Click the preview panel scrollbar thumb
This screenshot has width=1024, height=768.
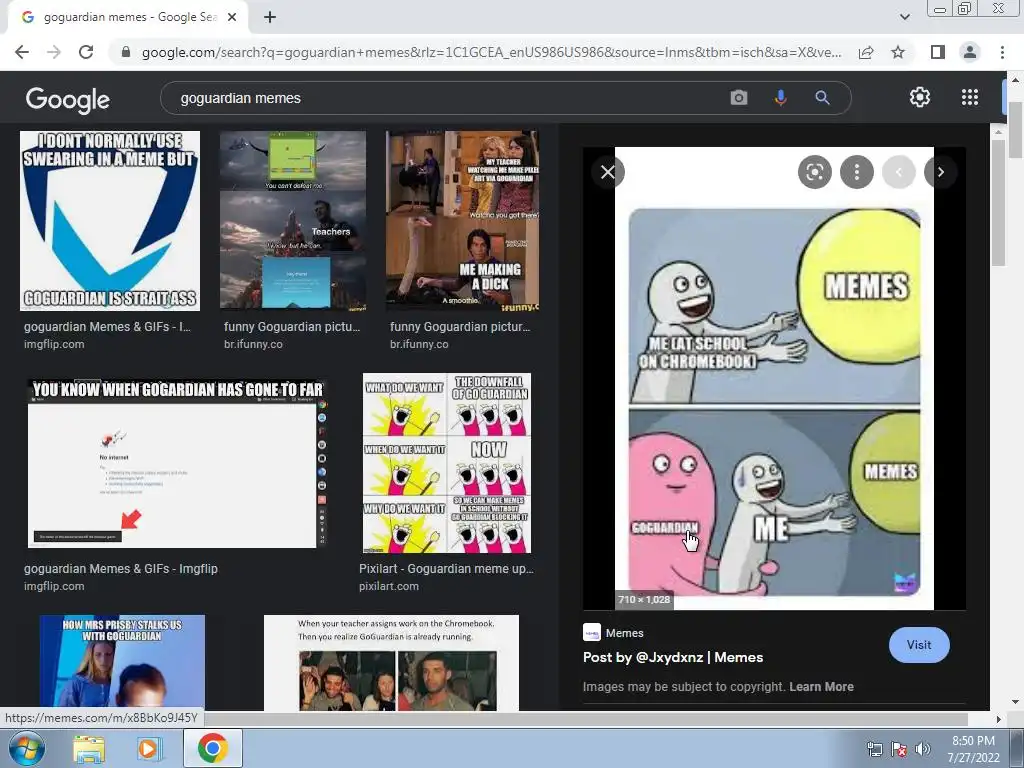pos(998,202)
